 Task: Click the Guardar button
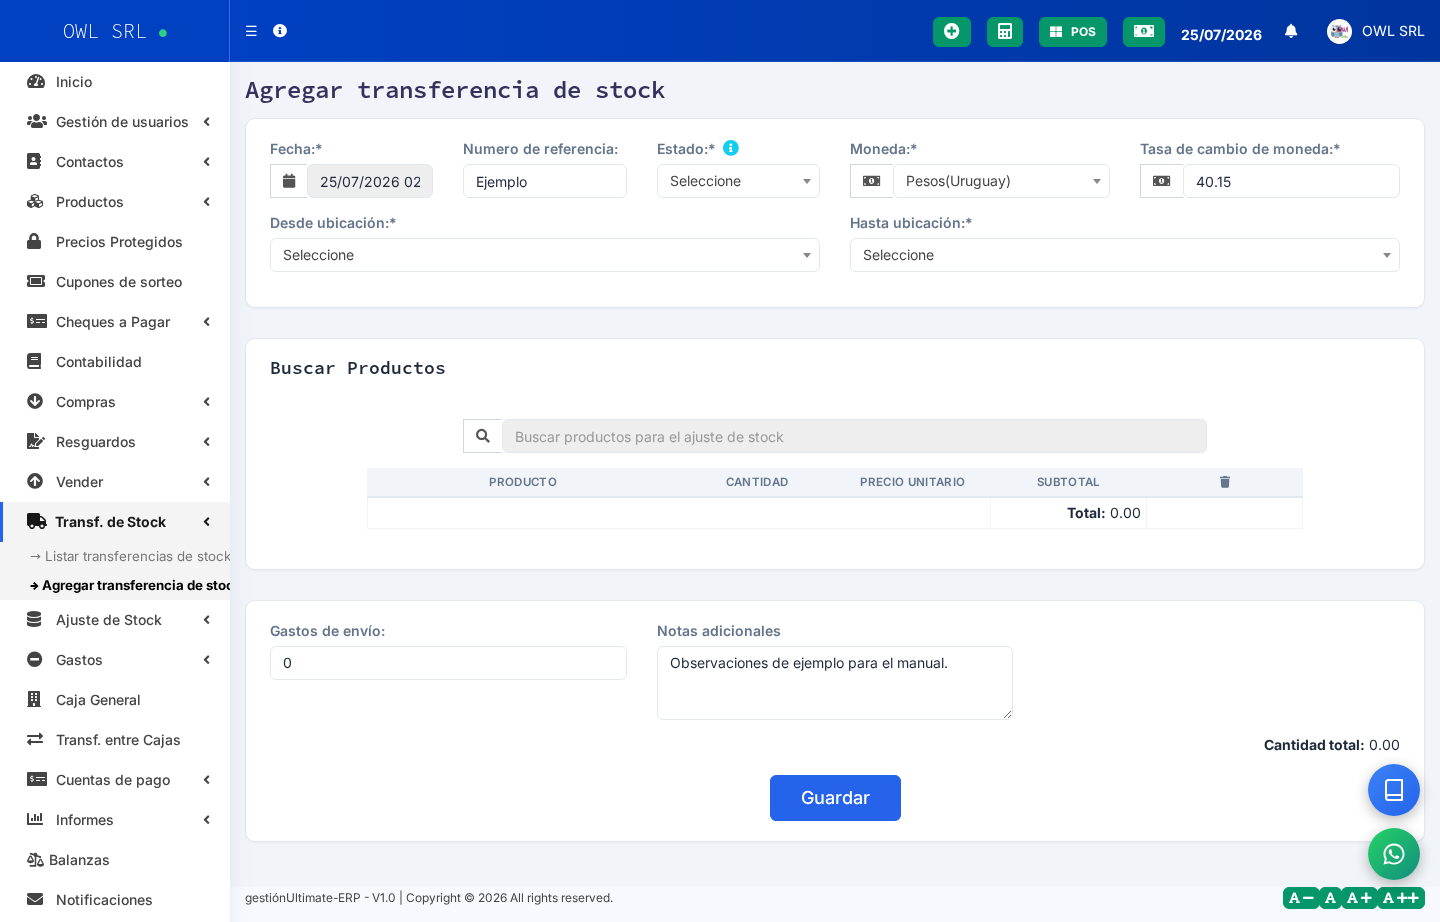835,798
